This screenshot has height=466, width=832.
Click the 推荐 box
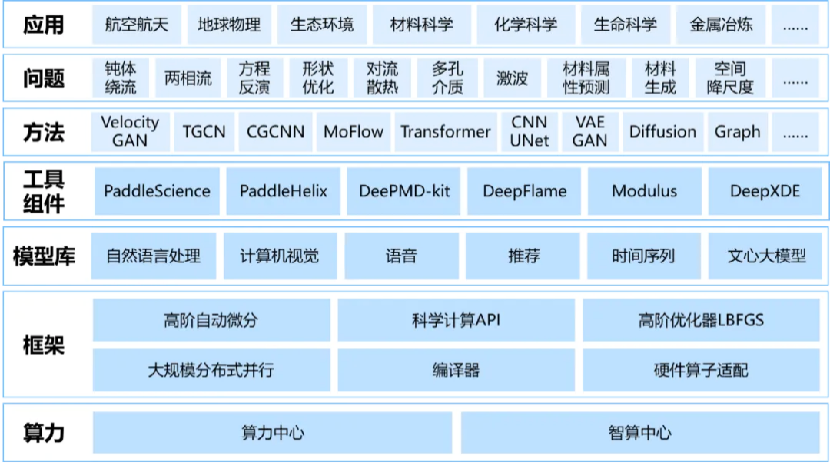pyautogui.click(x=523, y=256)
